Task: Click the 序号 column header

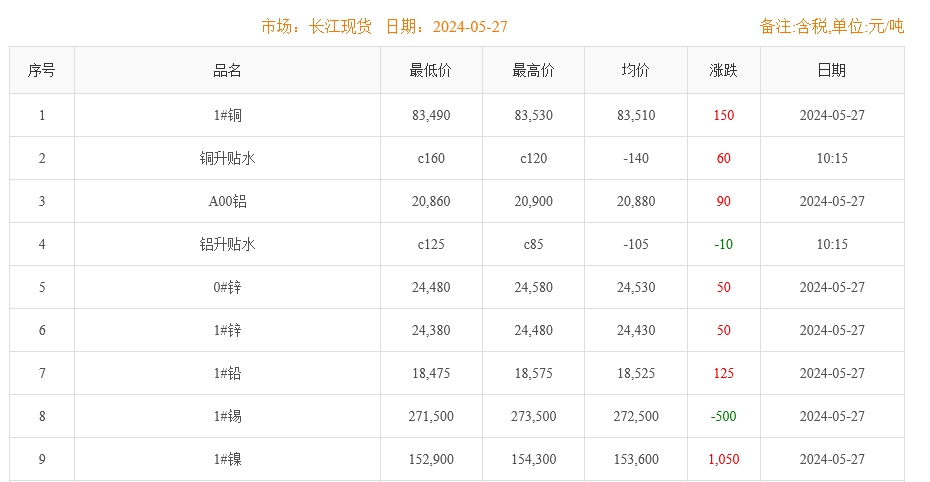Action: click(42, 71)
